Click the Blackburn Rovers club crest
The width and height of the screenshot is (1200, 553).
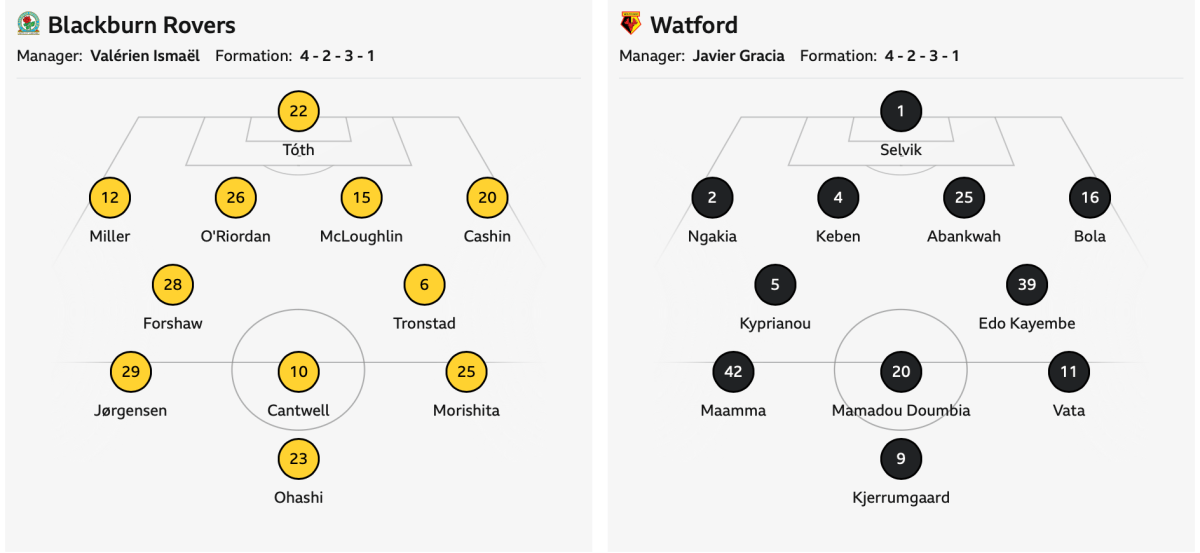[x=28, y=23]
